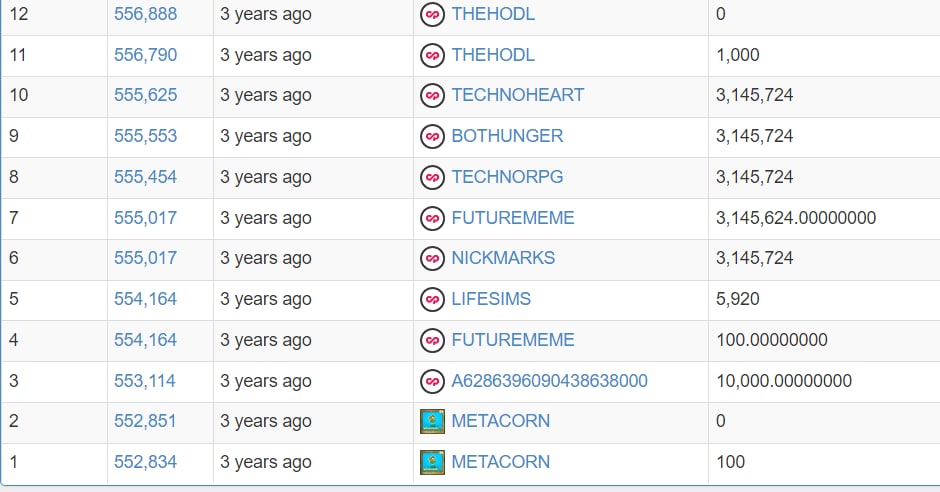
Task: Click the TECHNORPG asset icon
Action: (x=432, y=177)
